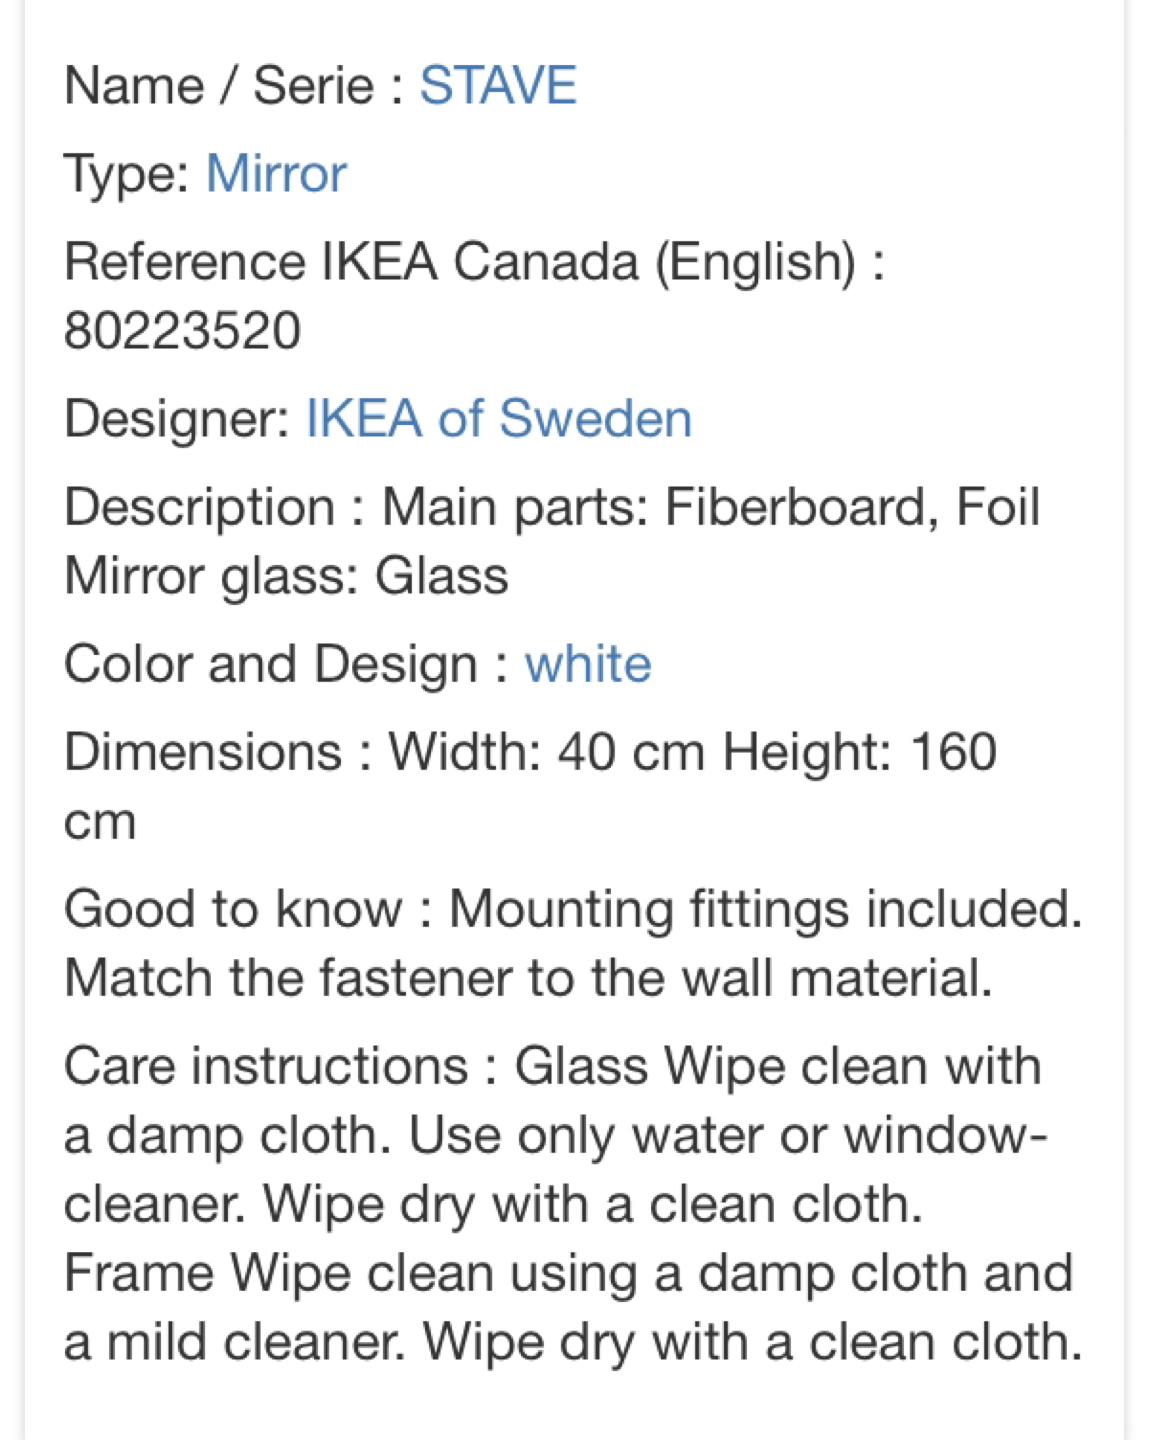The width and height of the screenshot is (1149, 1440).
Task: Follow the IKEA of Sweden designer link
Action: pyautogui.click(x=498, y=418)
